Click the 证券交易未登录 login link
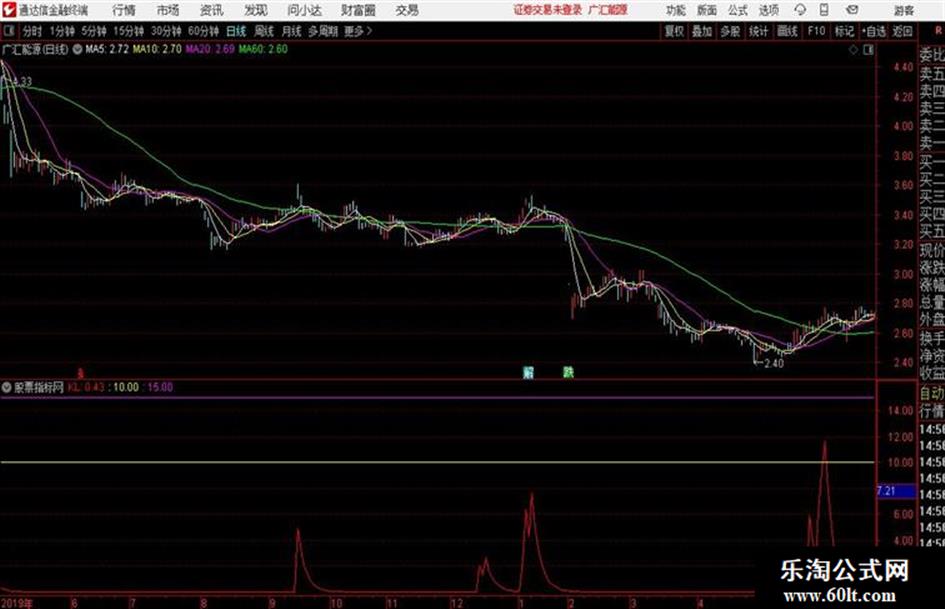Viewport: 945px width, 609px height. click(x=547, y=10)
